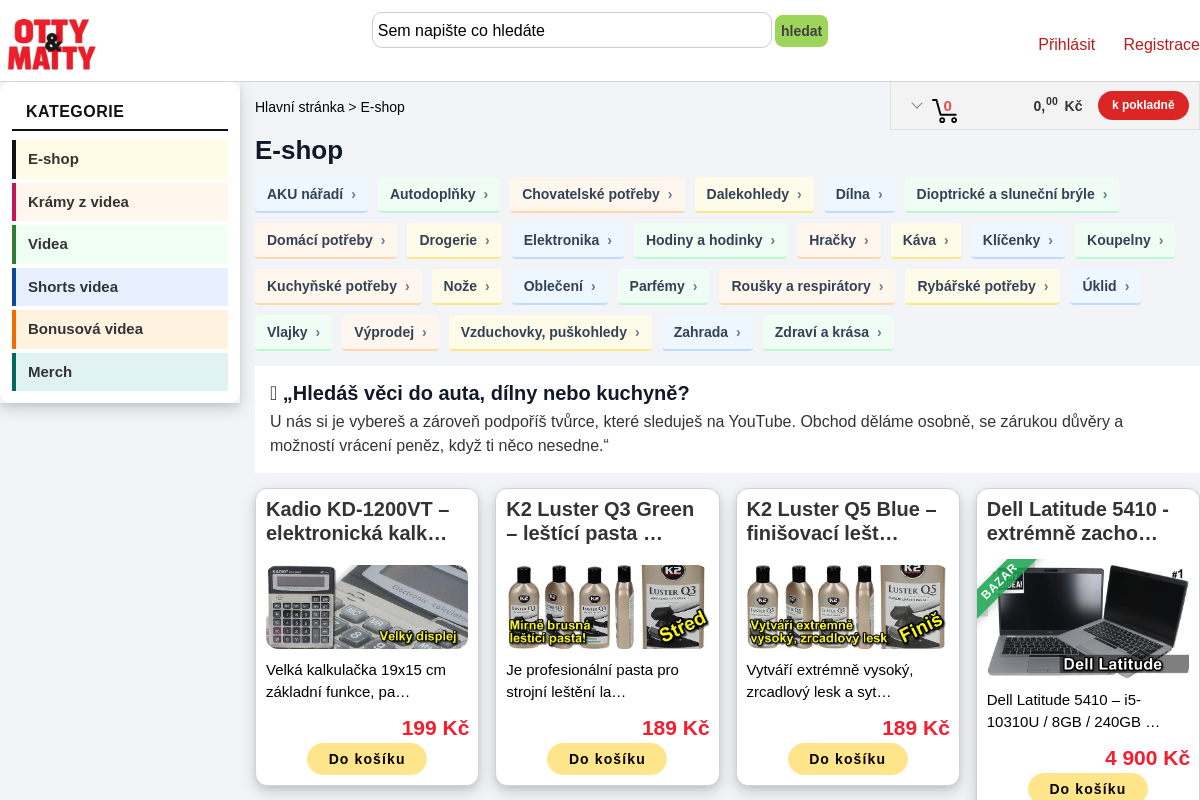Open the Přihlásit login link
Viewport: 1200px width, 800px height.
point(1066,44)
